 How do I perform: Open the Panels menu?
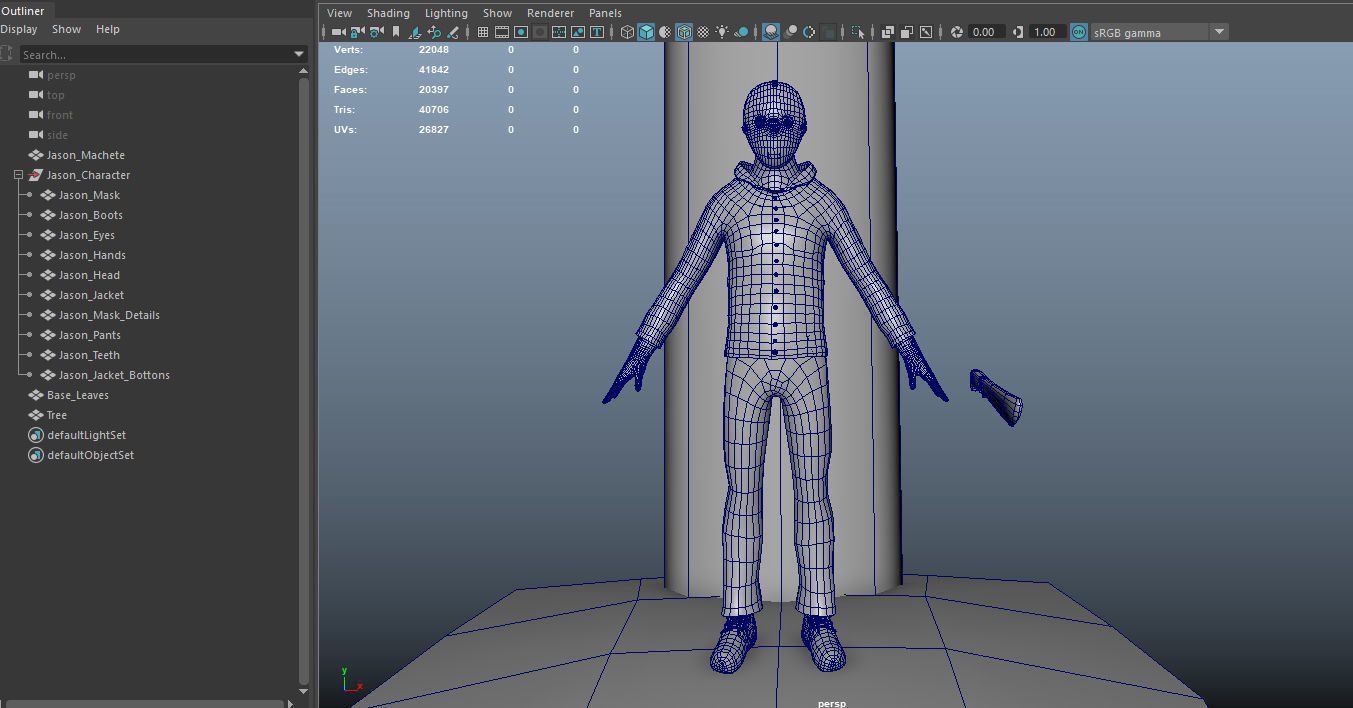tap(605, 13)
